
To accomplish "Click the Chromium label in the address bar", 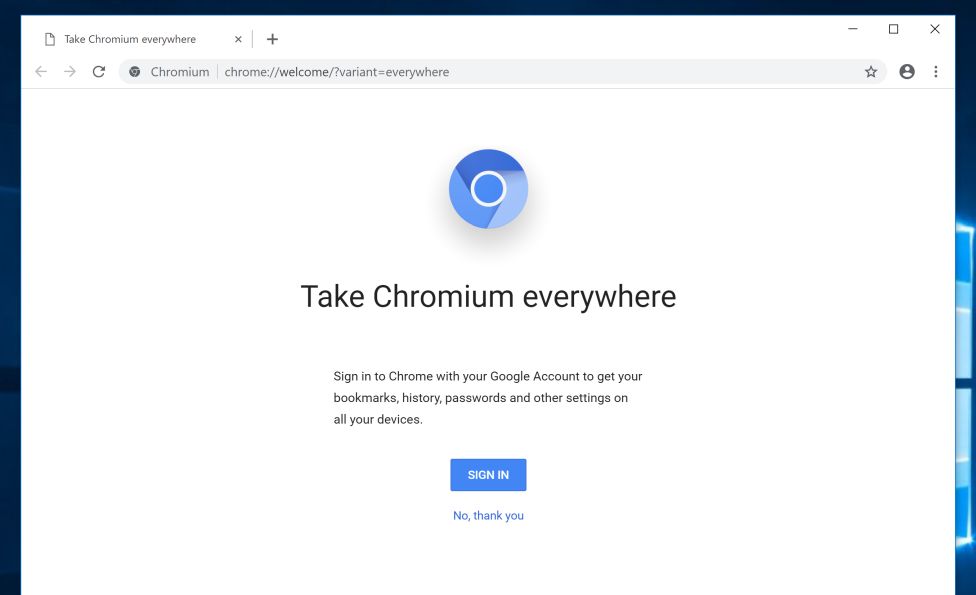I will click(180, 71).
